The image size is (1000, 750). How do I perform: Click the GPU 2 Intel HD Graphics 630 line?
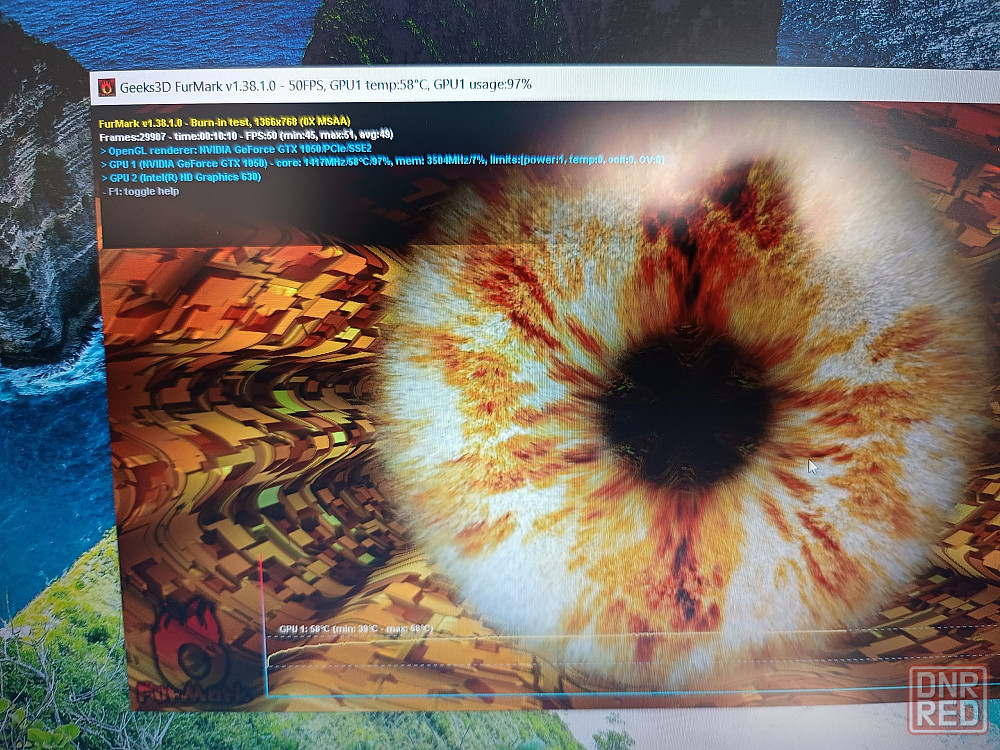[181, 177]
